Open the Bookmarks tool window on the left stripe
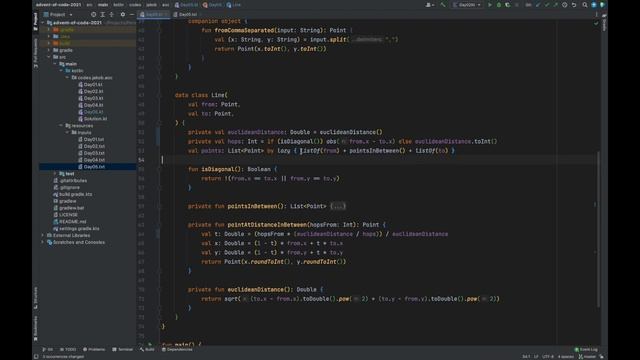This screenshot has width=640, height=360. [x=36, y=328]
